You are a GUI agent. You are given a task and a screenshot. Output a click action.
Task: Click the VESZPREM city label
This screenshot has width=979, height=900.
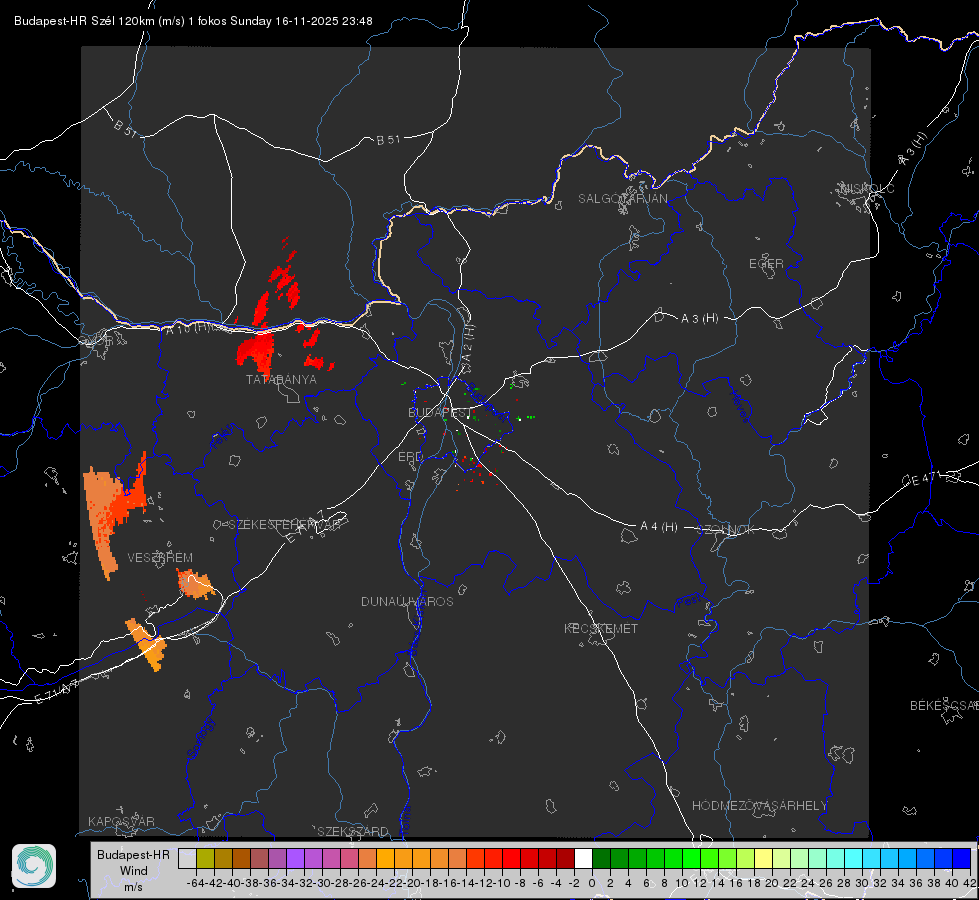click(x=160, y=558)
